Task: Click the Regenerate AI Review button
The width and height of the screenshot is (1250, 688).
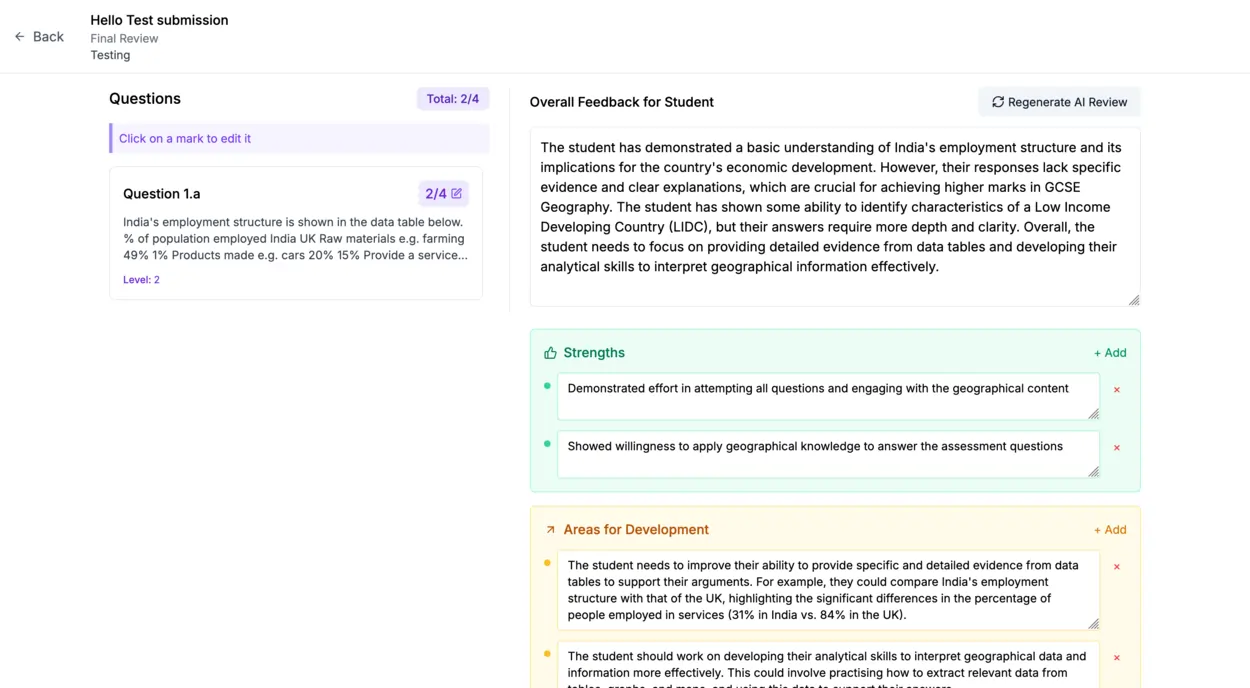Action: point(1058,101)
